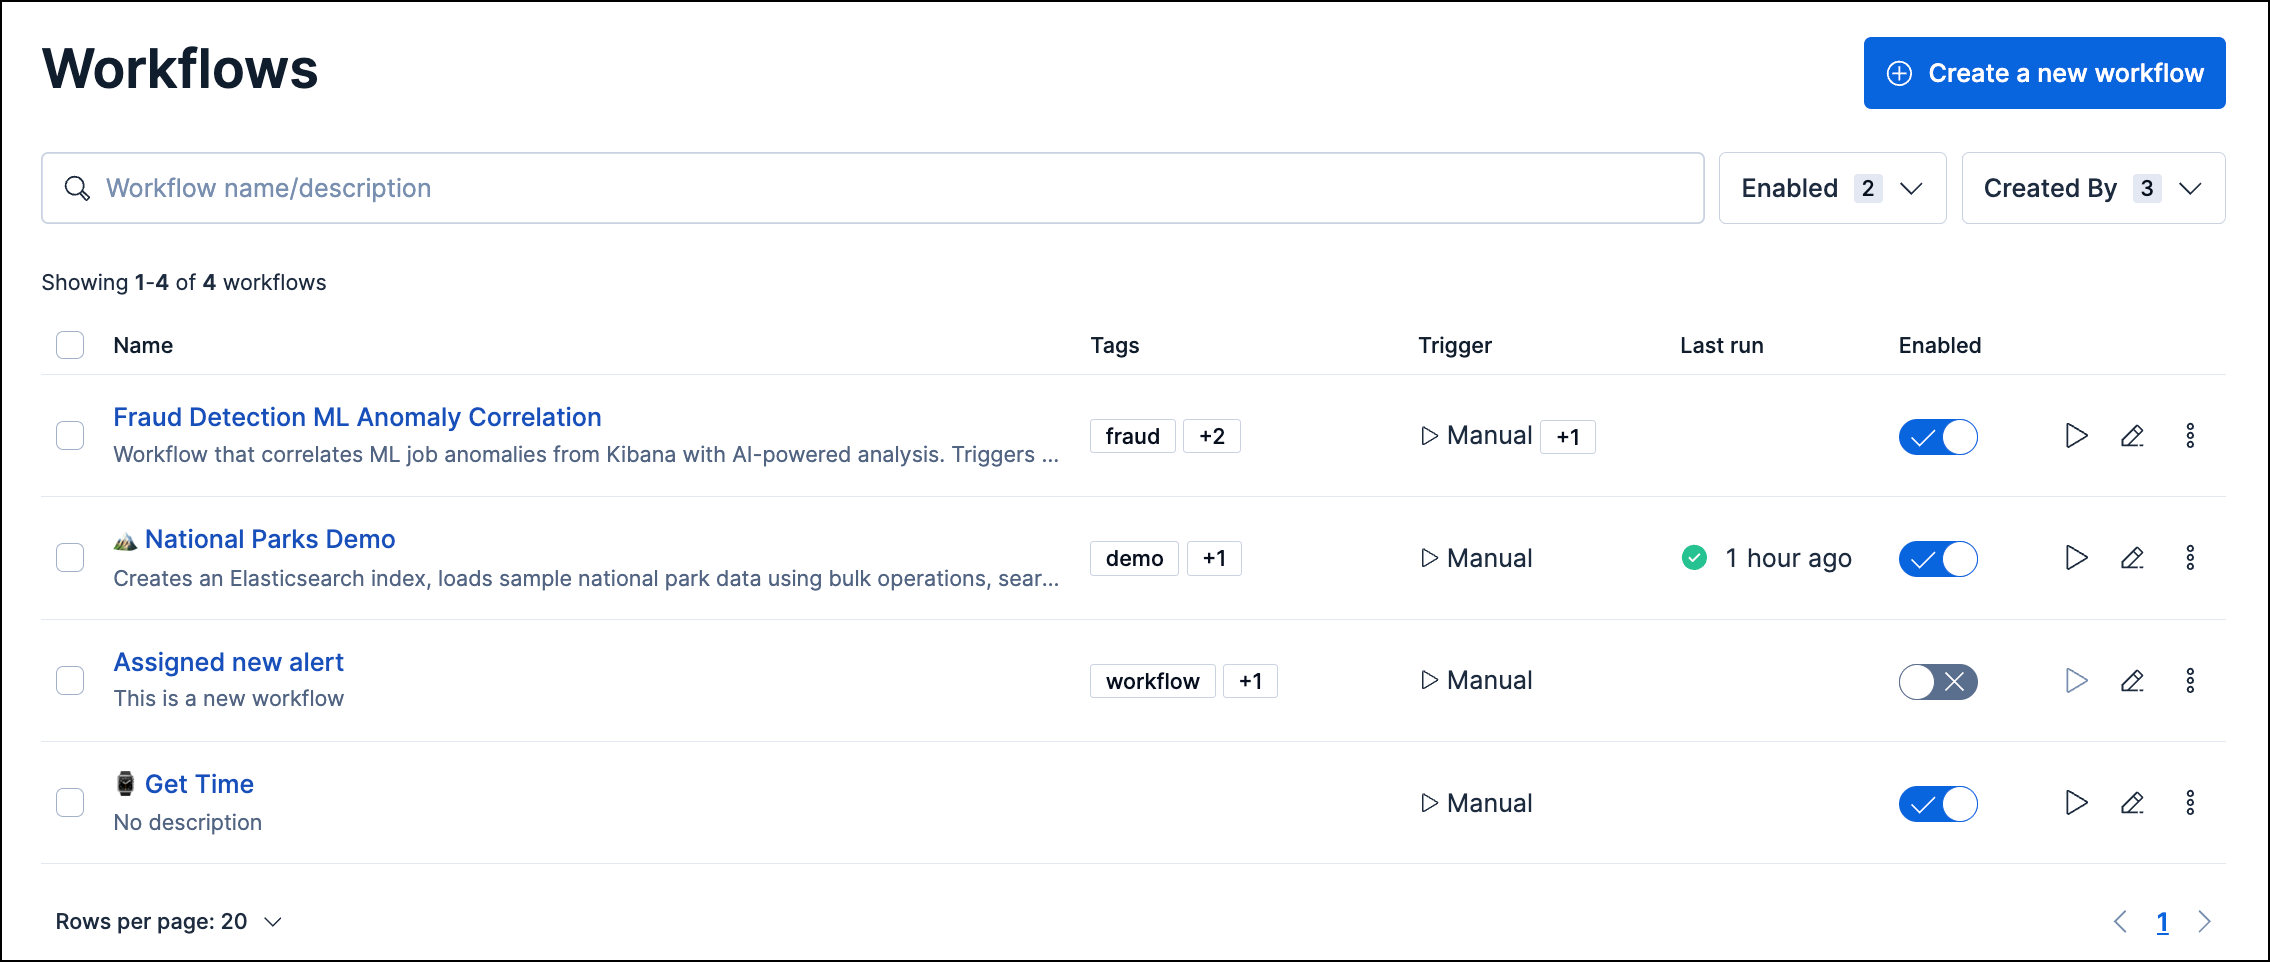Disable the National Parks Demo workflow
Viewport: 2270px width, 962px height.
pos(1938,558)
